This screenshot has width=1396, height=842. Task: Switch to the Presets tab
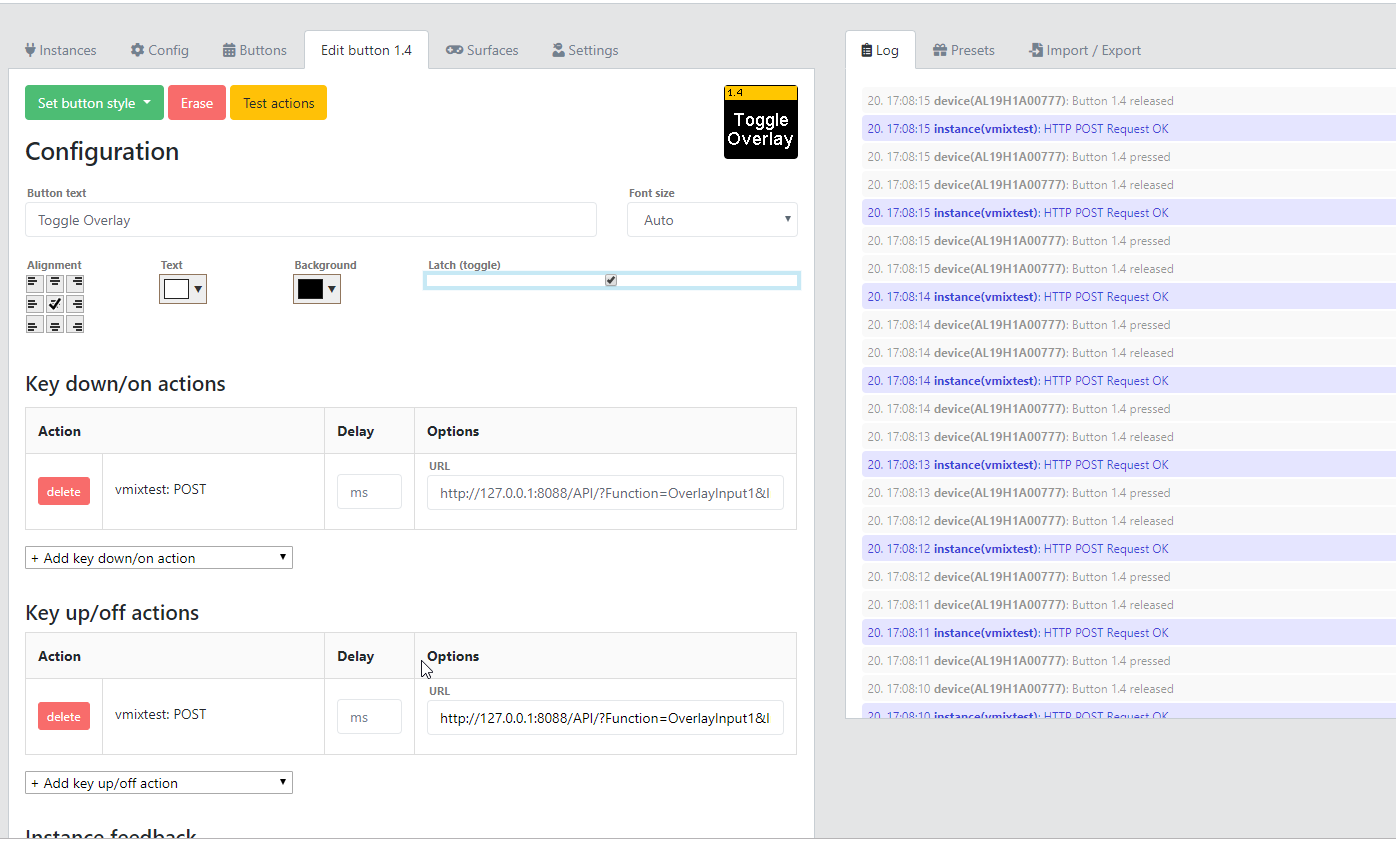962,49
